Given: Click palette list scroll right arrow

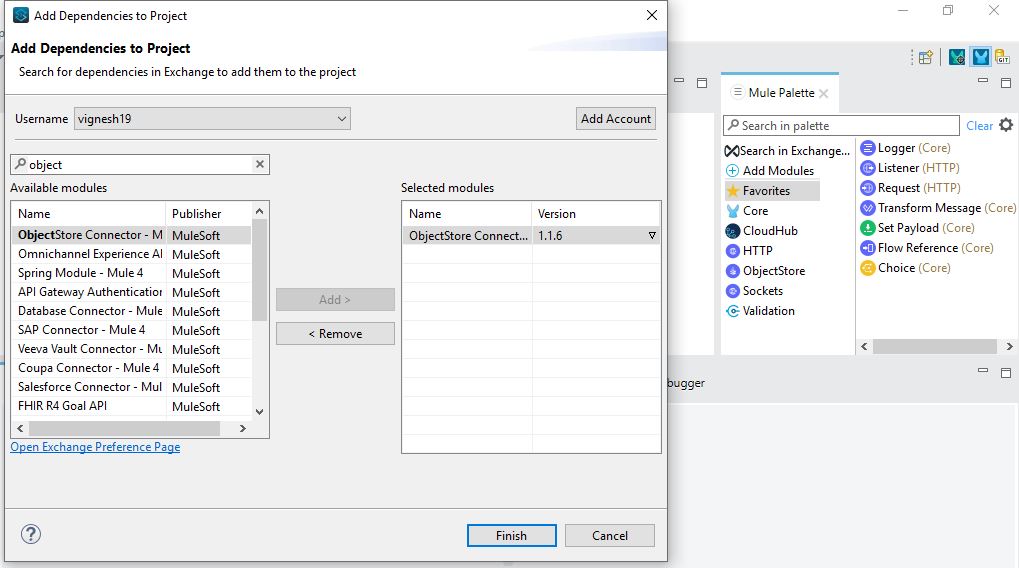Looking at the screenshot, I should point(1009,347).
